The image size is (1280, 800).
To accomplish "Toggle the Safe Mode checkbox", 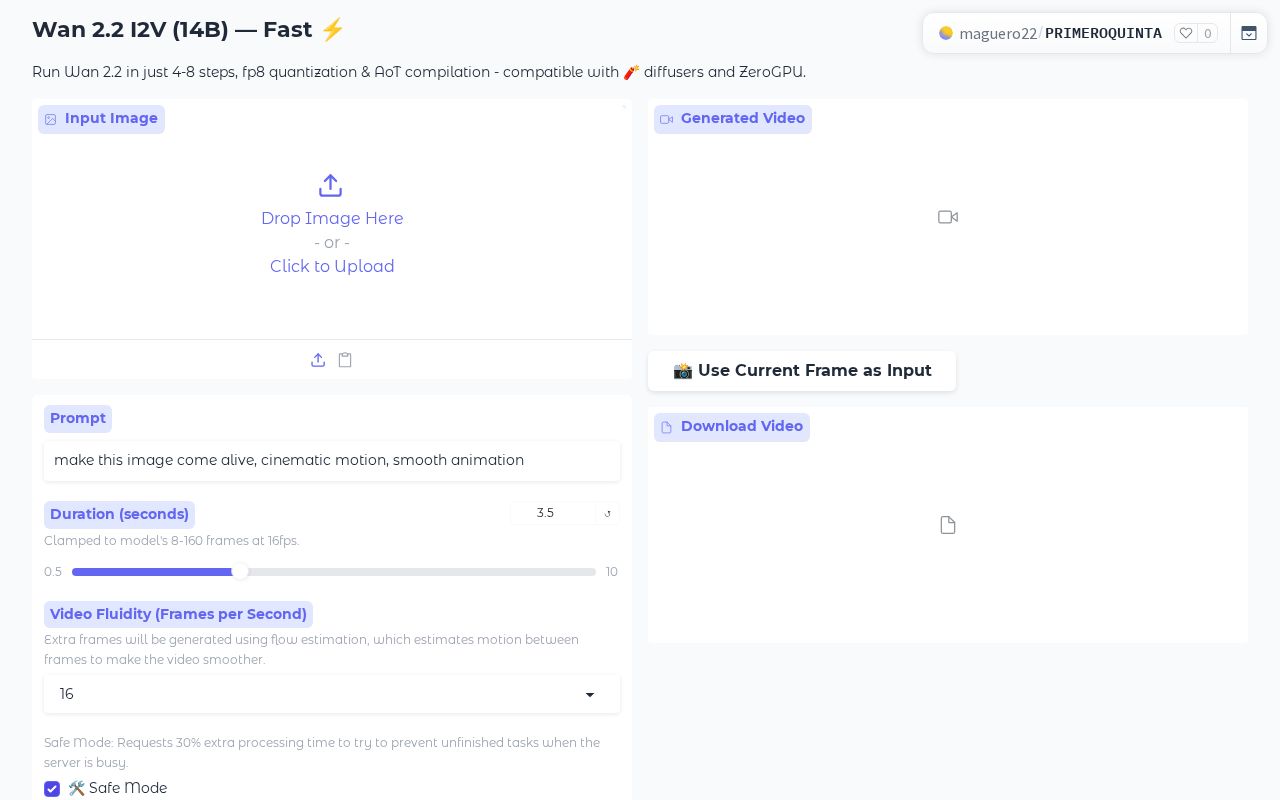I will point(52,789).
